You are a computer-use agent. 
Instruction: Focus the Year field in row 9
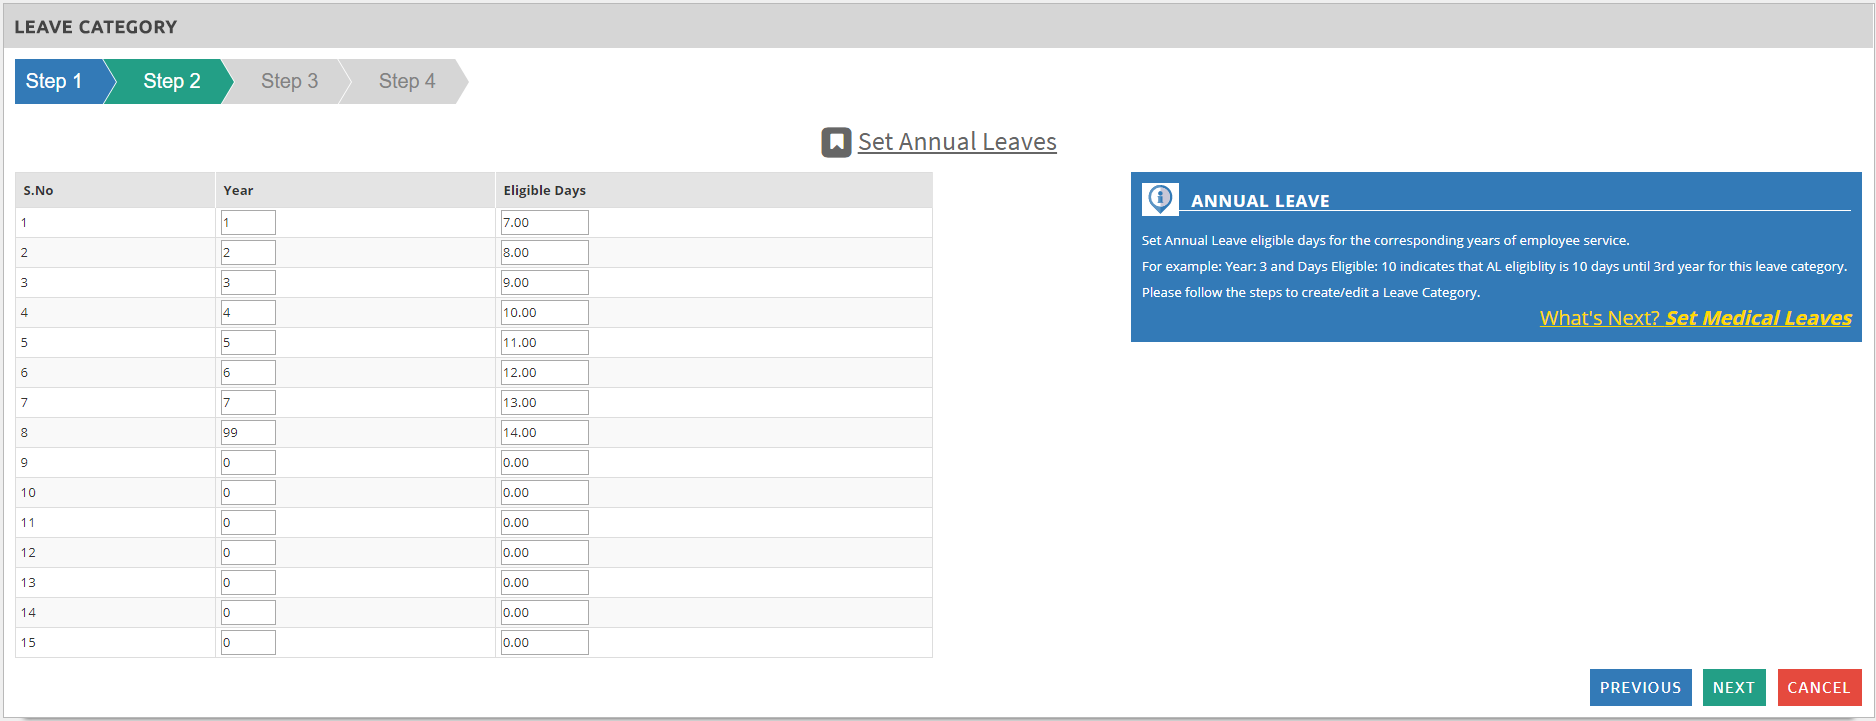pos(248,462)
